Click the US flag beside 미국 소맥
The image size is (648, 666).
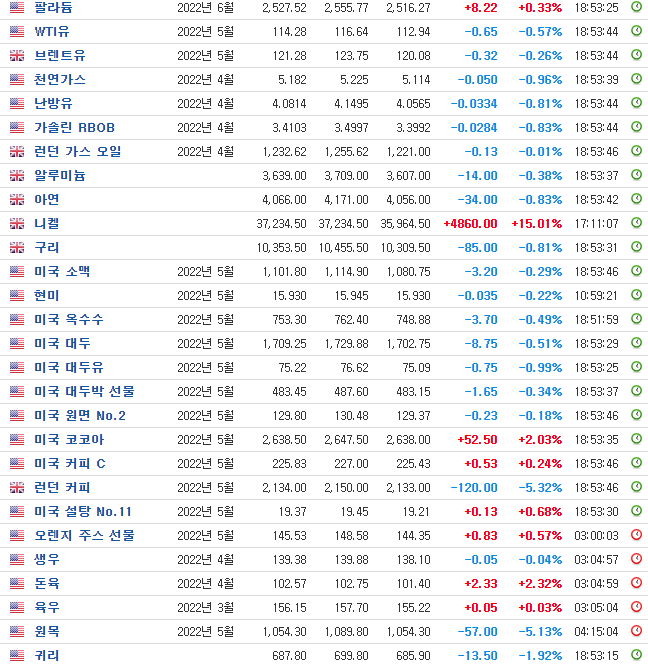point(17,271)
